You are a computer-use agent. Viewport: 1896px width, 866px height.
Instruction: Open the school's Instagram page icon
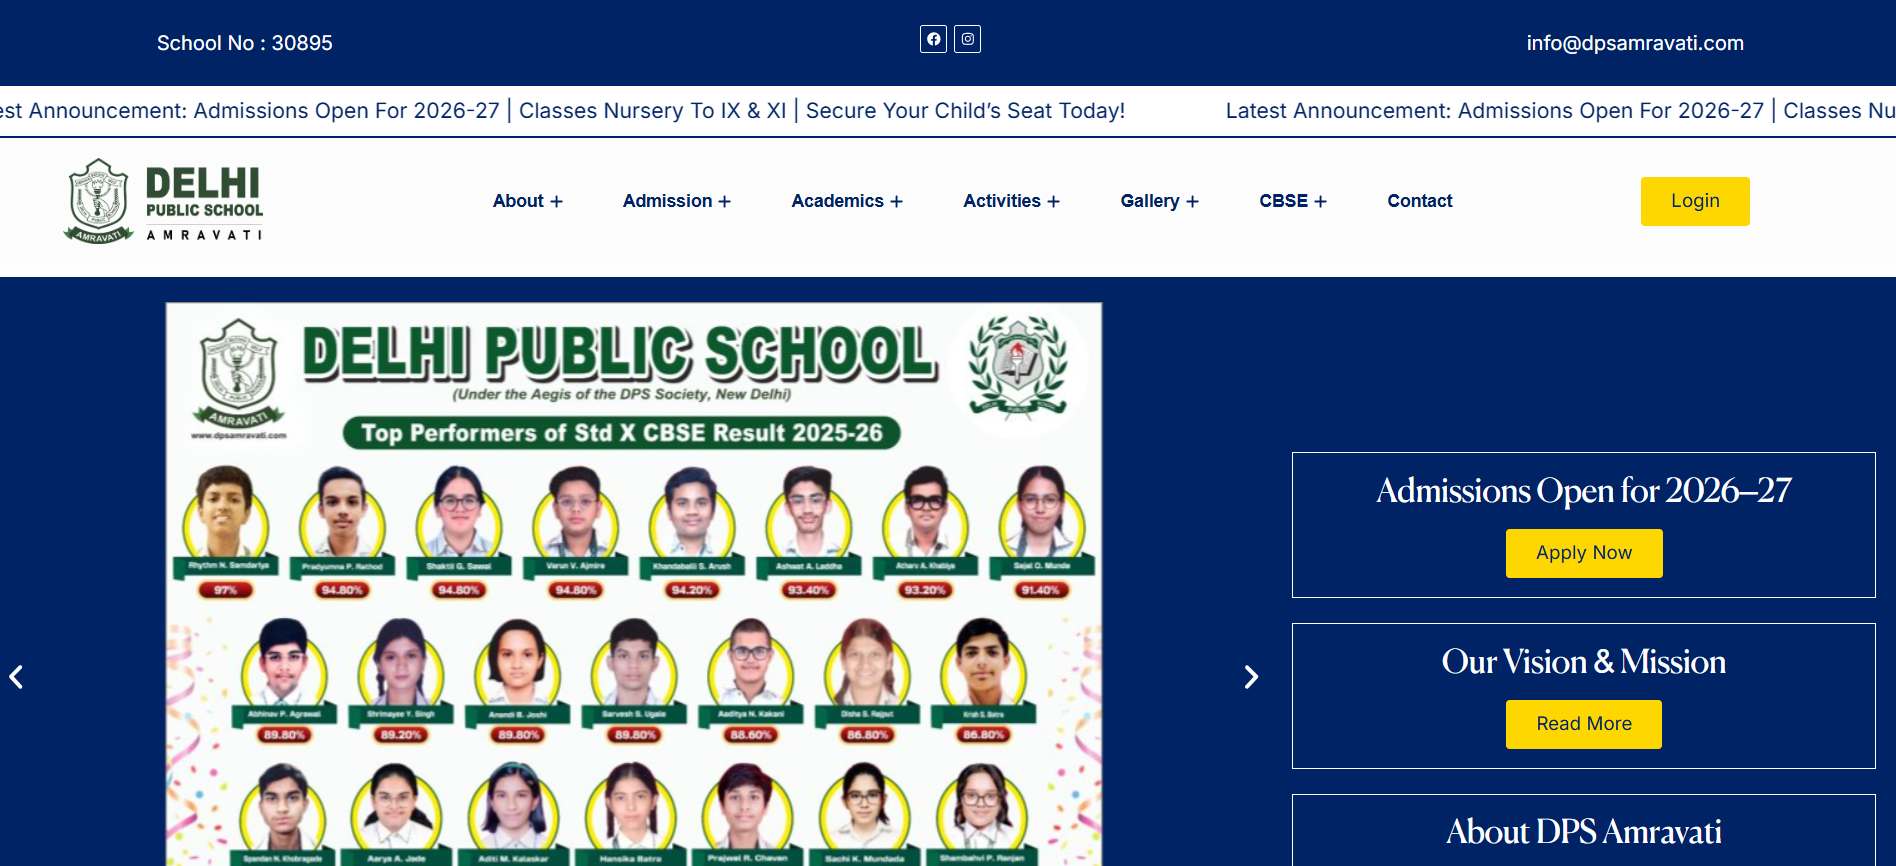[x=967, y=39]
